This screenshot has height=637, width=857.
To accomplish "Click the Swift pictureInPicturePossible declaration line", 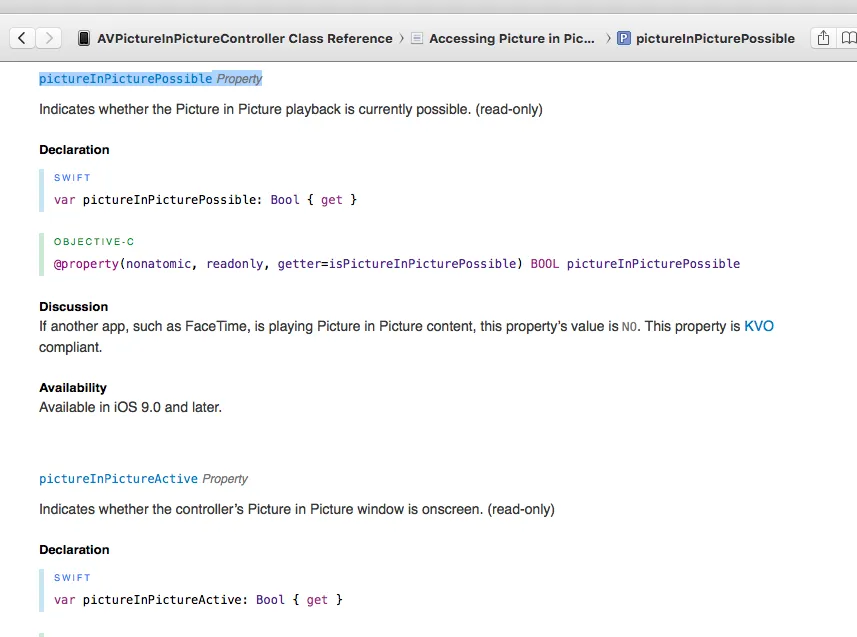I will 205,200.
